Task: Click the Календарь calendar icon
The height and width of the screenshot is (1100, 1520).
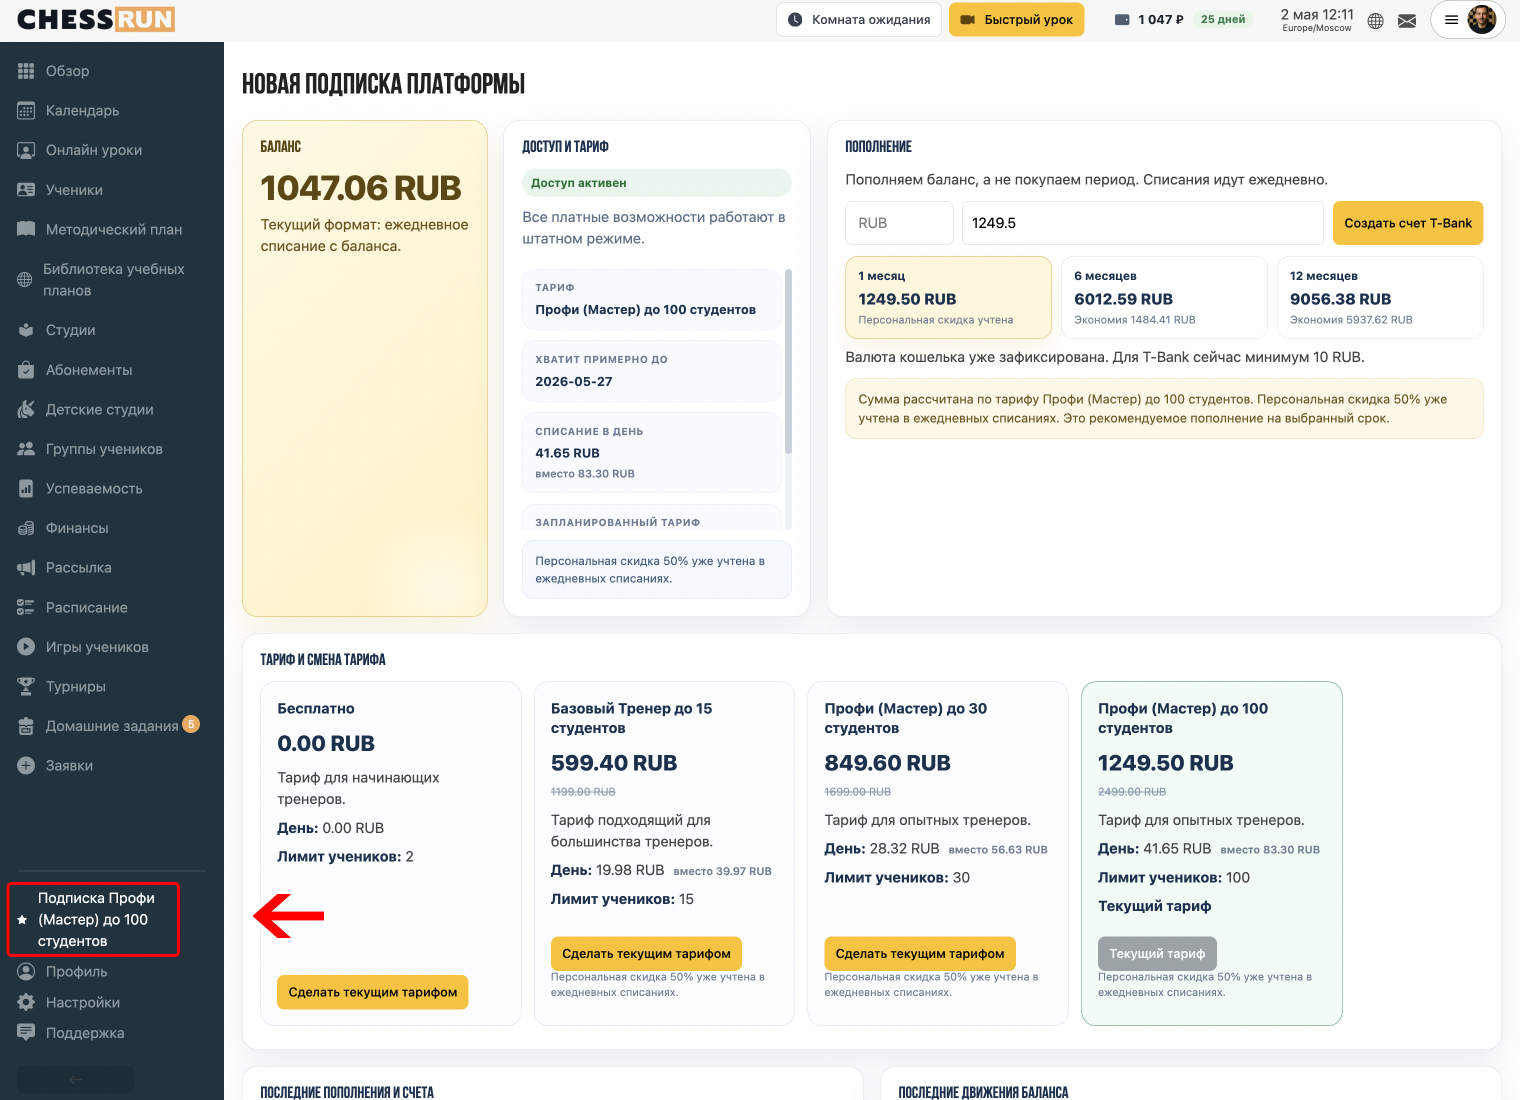Action: coord(26,111)
